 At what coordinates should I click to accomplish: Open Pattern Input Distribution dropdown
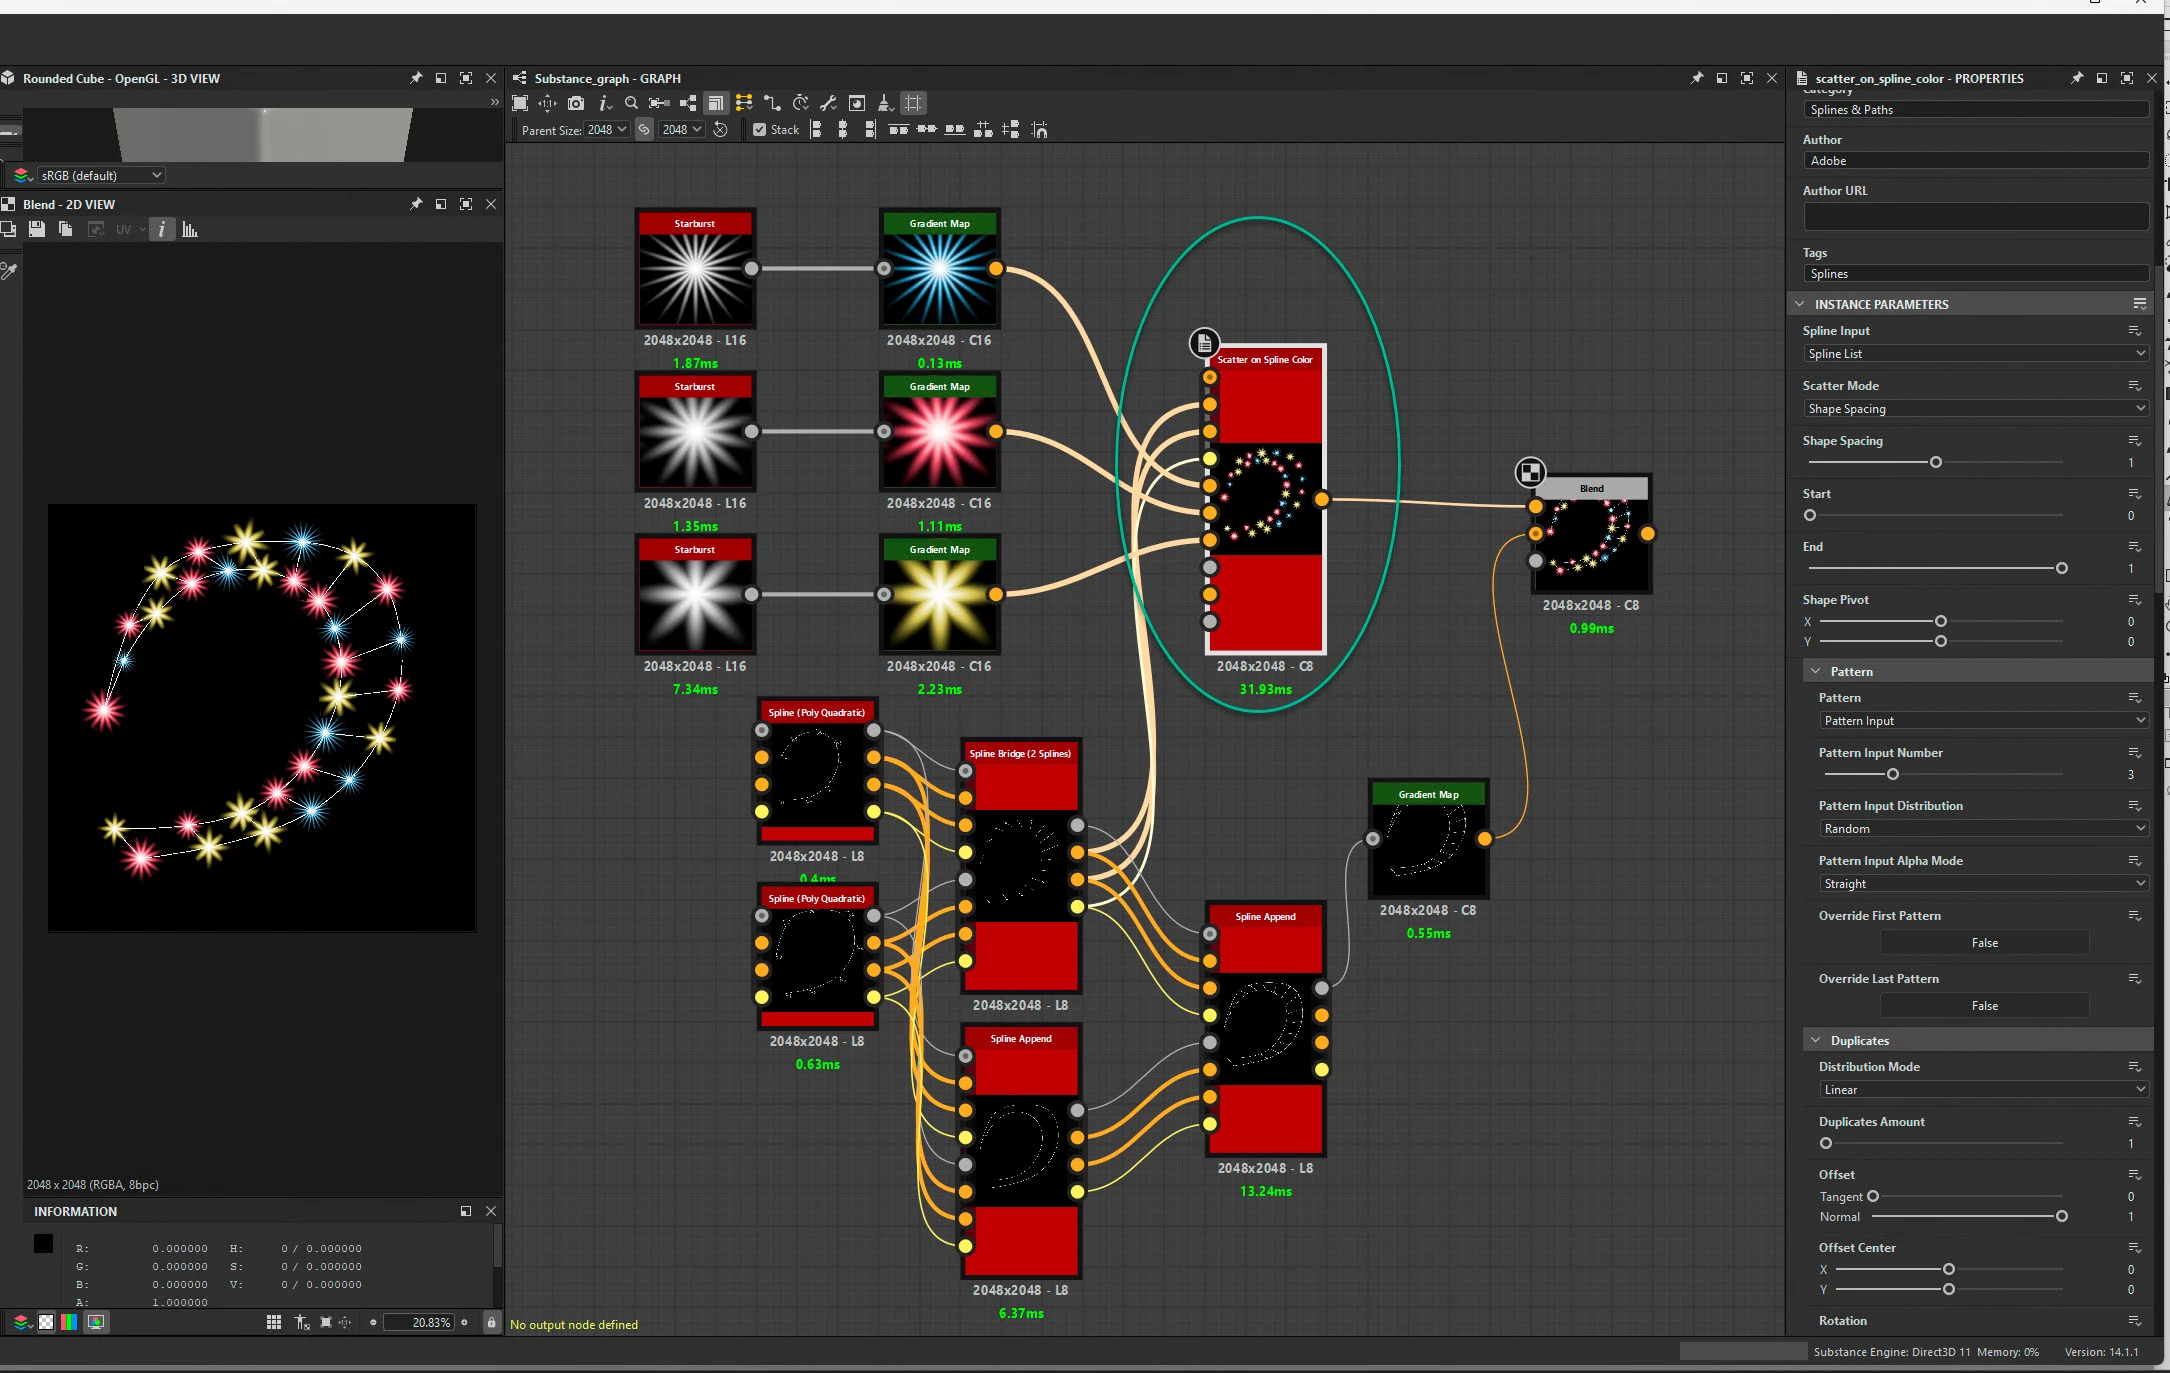(1983, 829)
